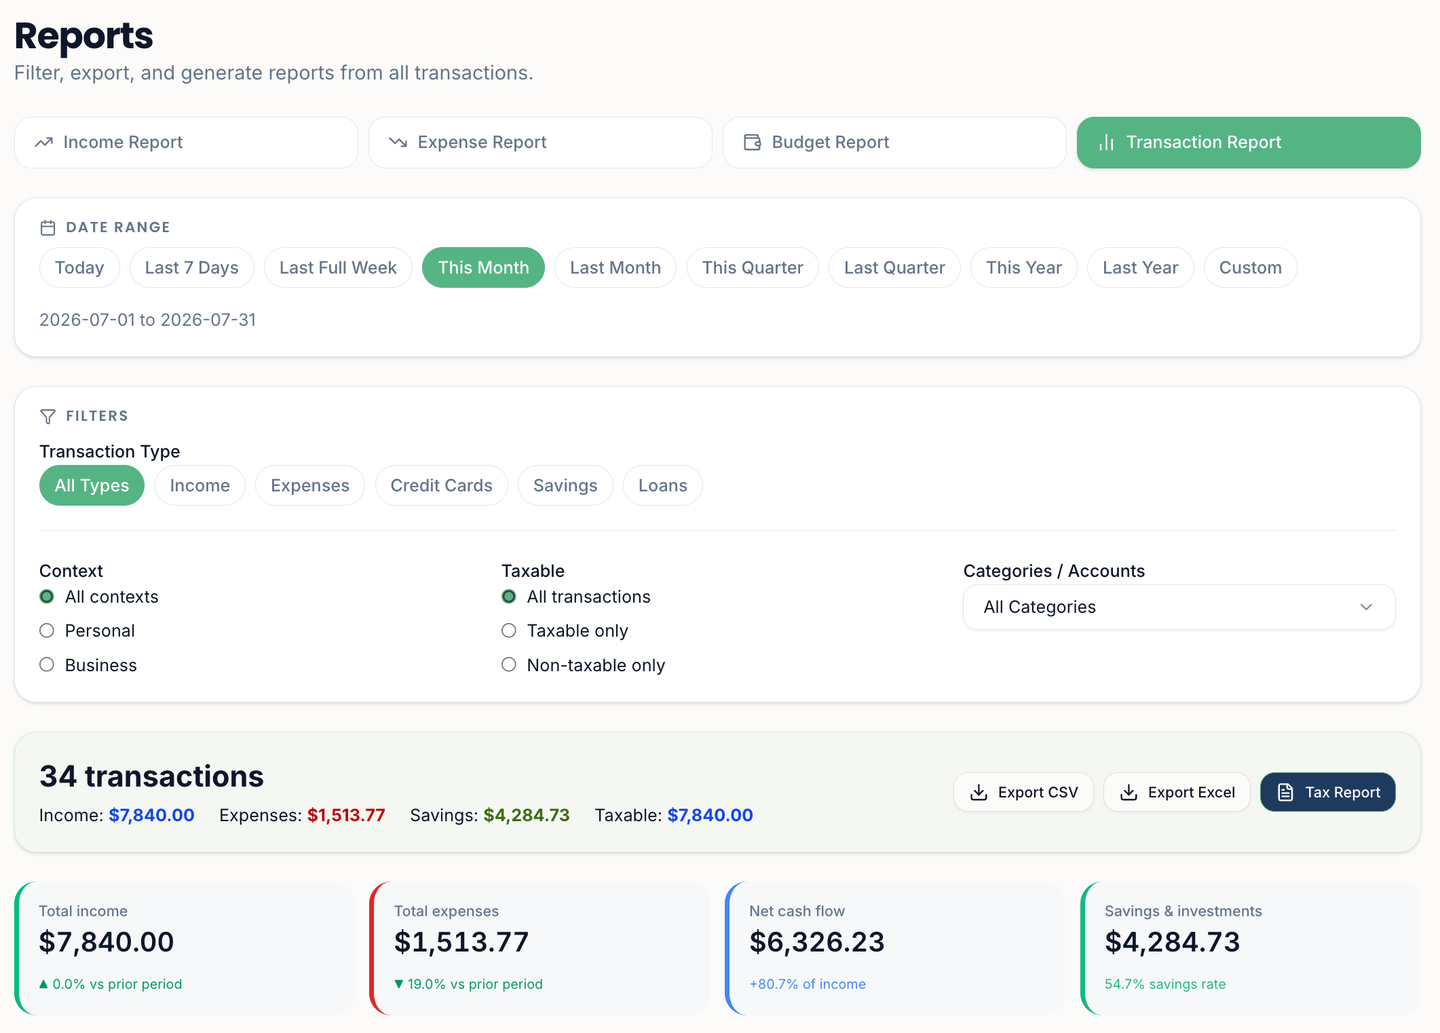The image size is (1440, 1033).
Task: Switch to the Expense Report tab
Action: (540, 142)
